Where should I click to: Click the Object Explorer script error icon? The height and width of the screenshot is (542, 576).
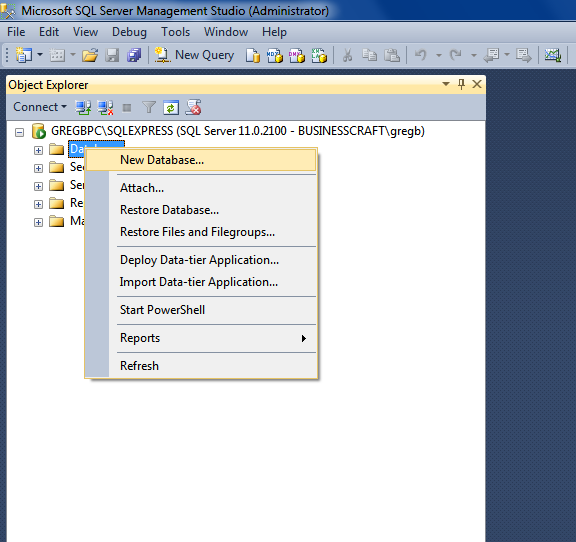point(193,107)
